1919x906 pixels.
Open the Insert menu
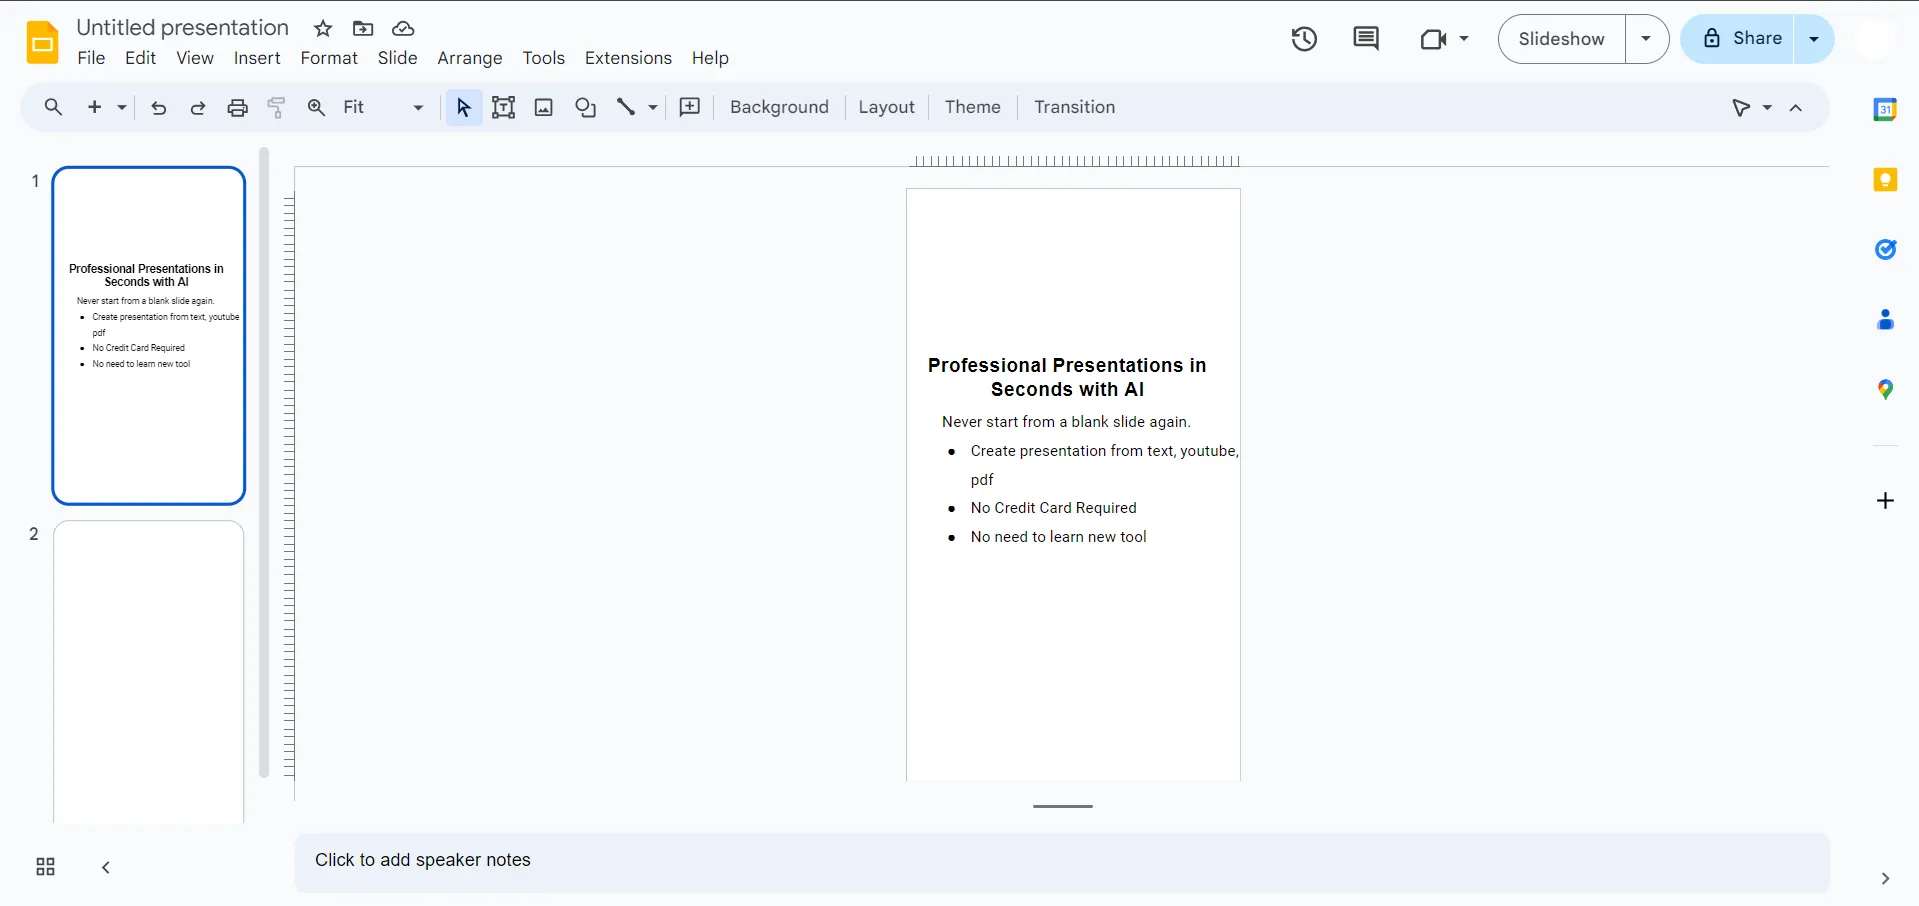257,58
